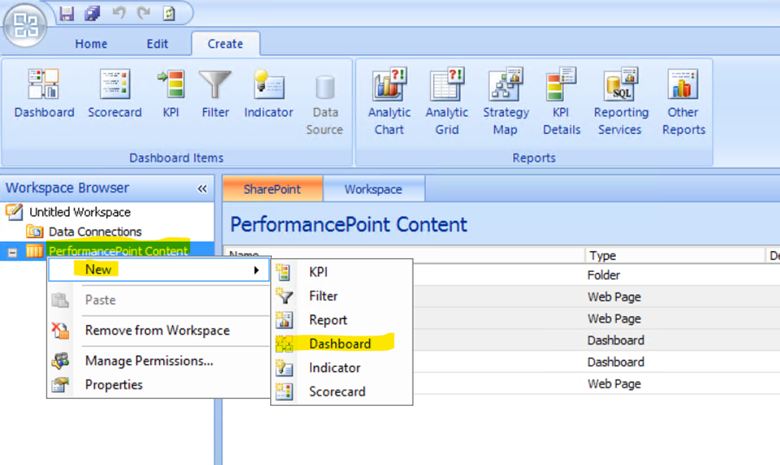This screenshot has height=465, width=780.
Task: Create a Strategy Map report
Action: [505, 102]
